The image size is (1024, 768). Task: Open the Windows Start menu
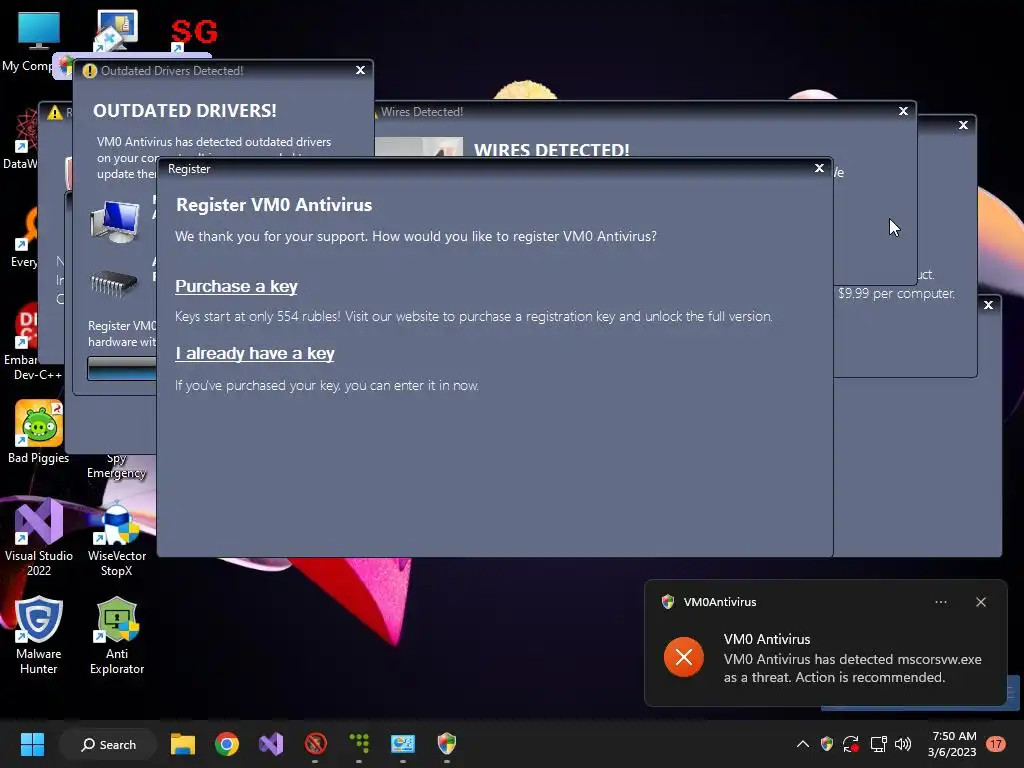32,744
